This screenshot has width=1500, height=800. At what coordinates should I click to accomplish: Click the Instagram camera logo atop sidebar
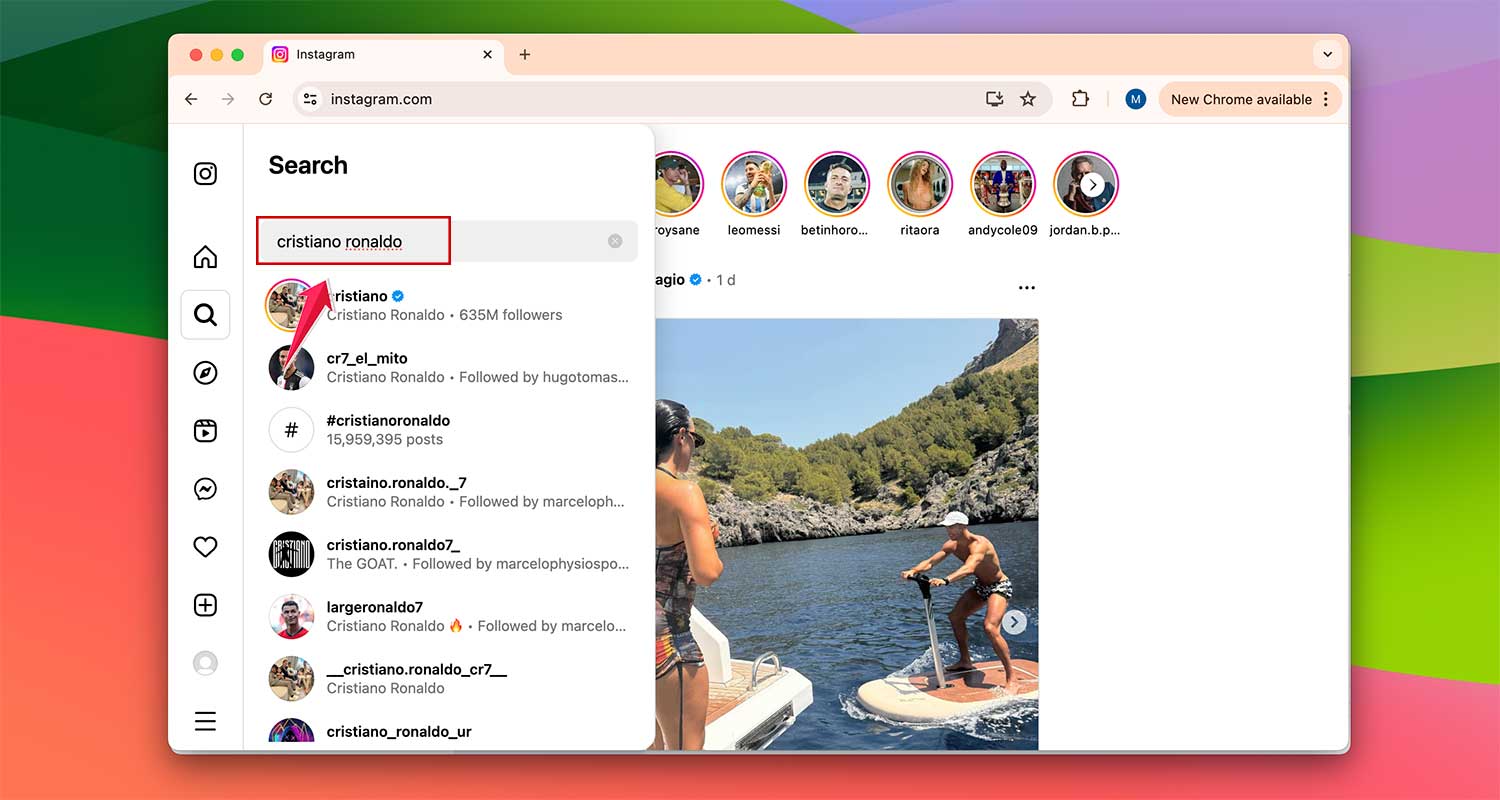[205, 173]
